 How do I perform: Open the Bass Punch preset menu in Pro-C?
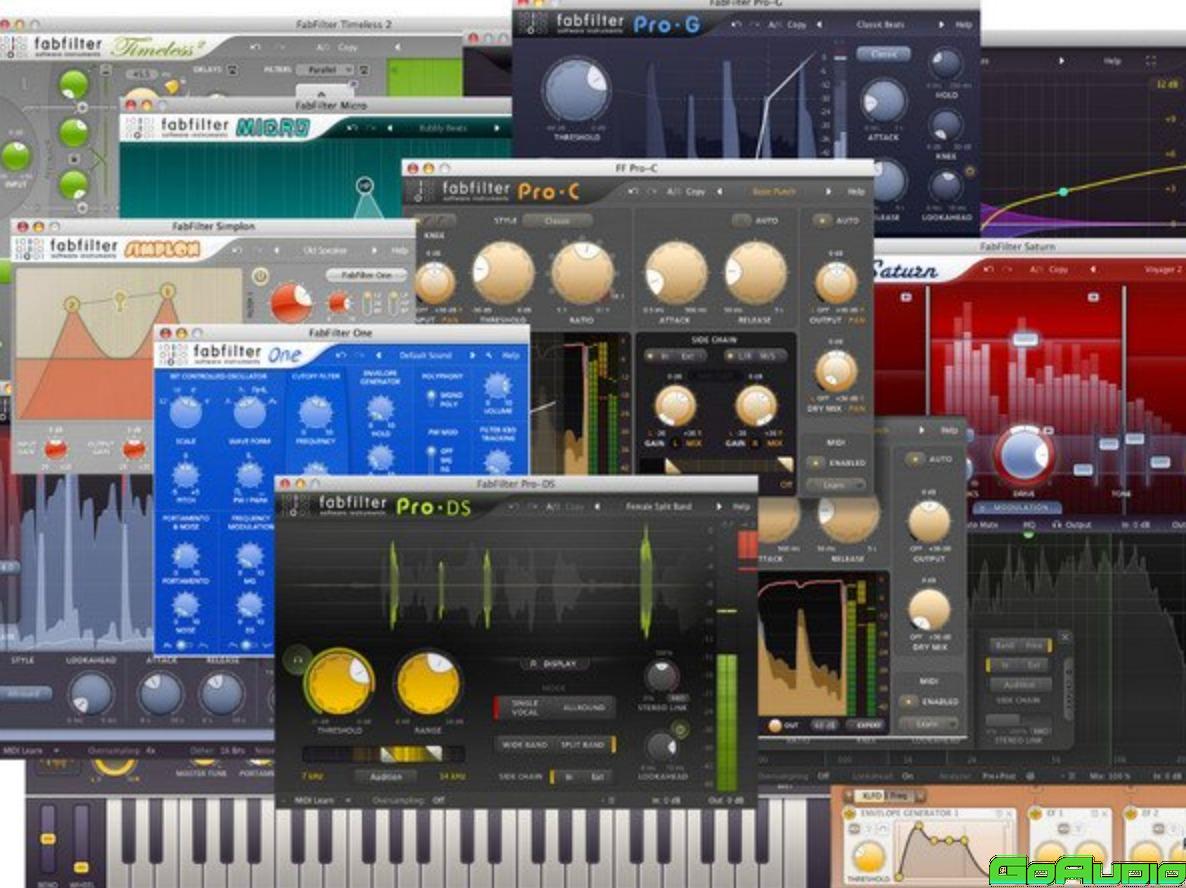774,192
